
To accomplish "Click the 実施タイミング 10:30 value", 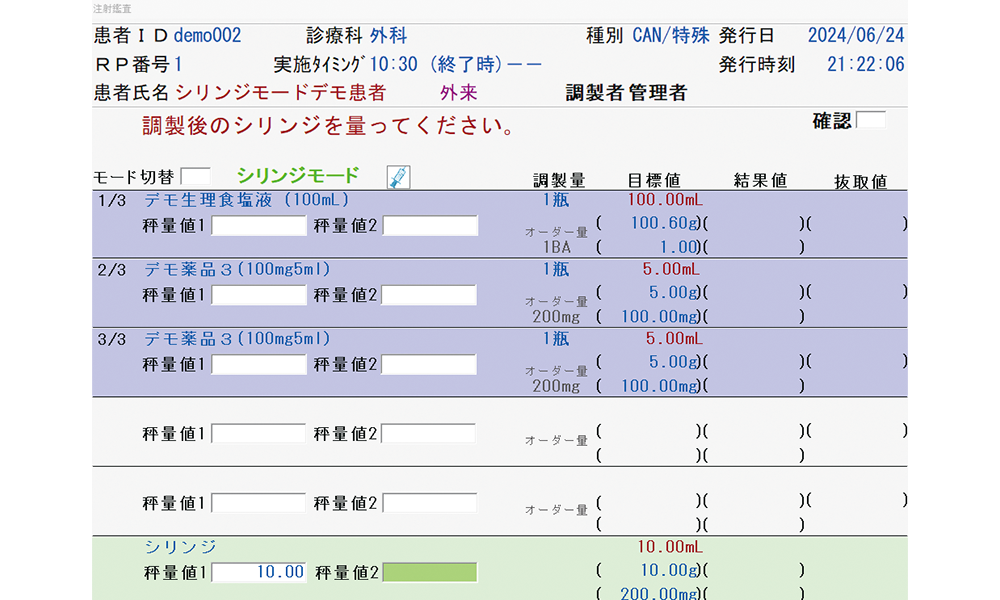I will (393, 64).
